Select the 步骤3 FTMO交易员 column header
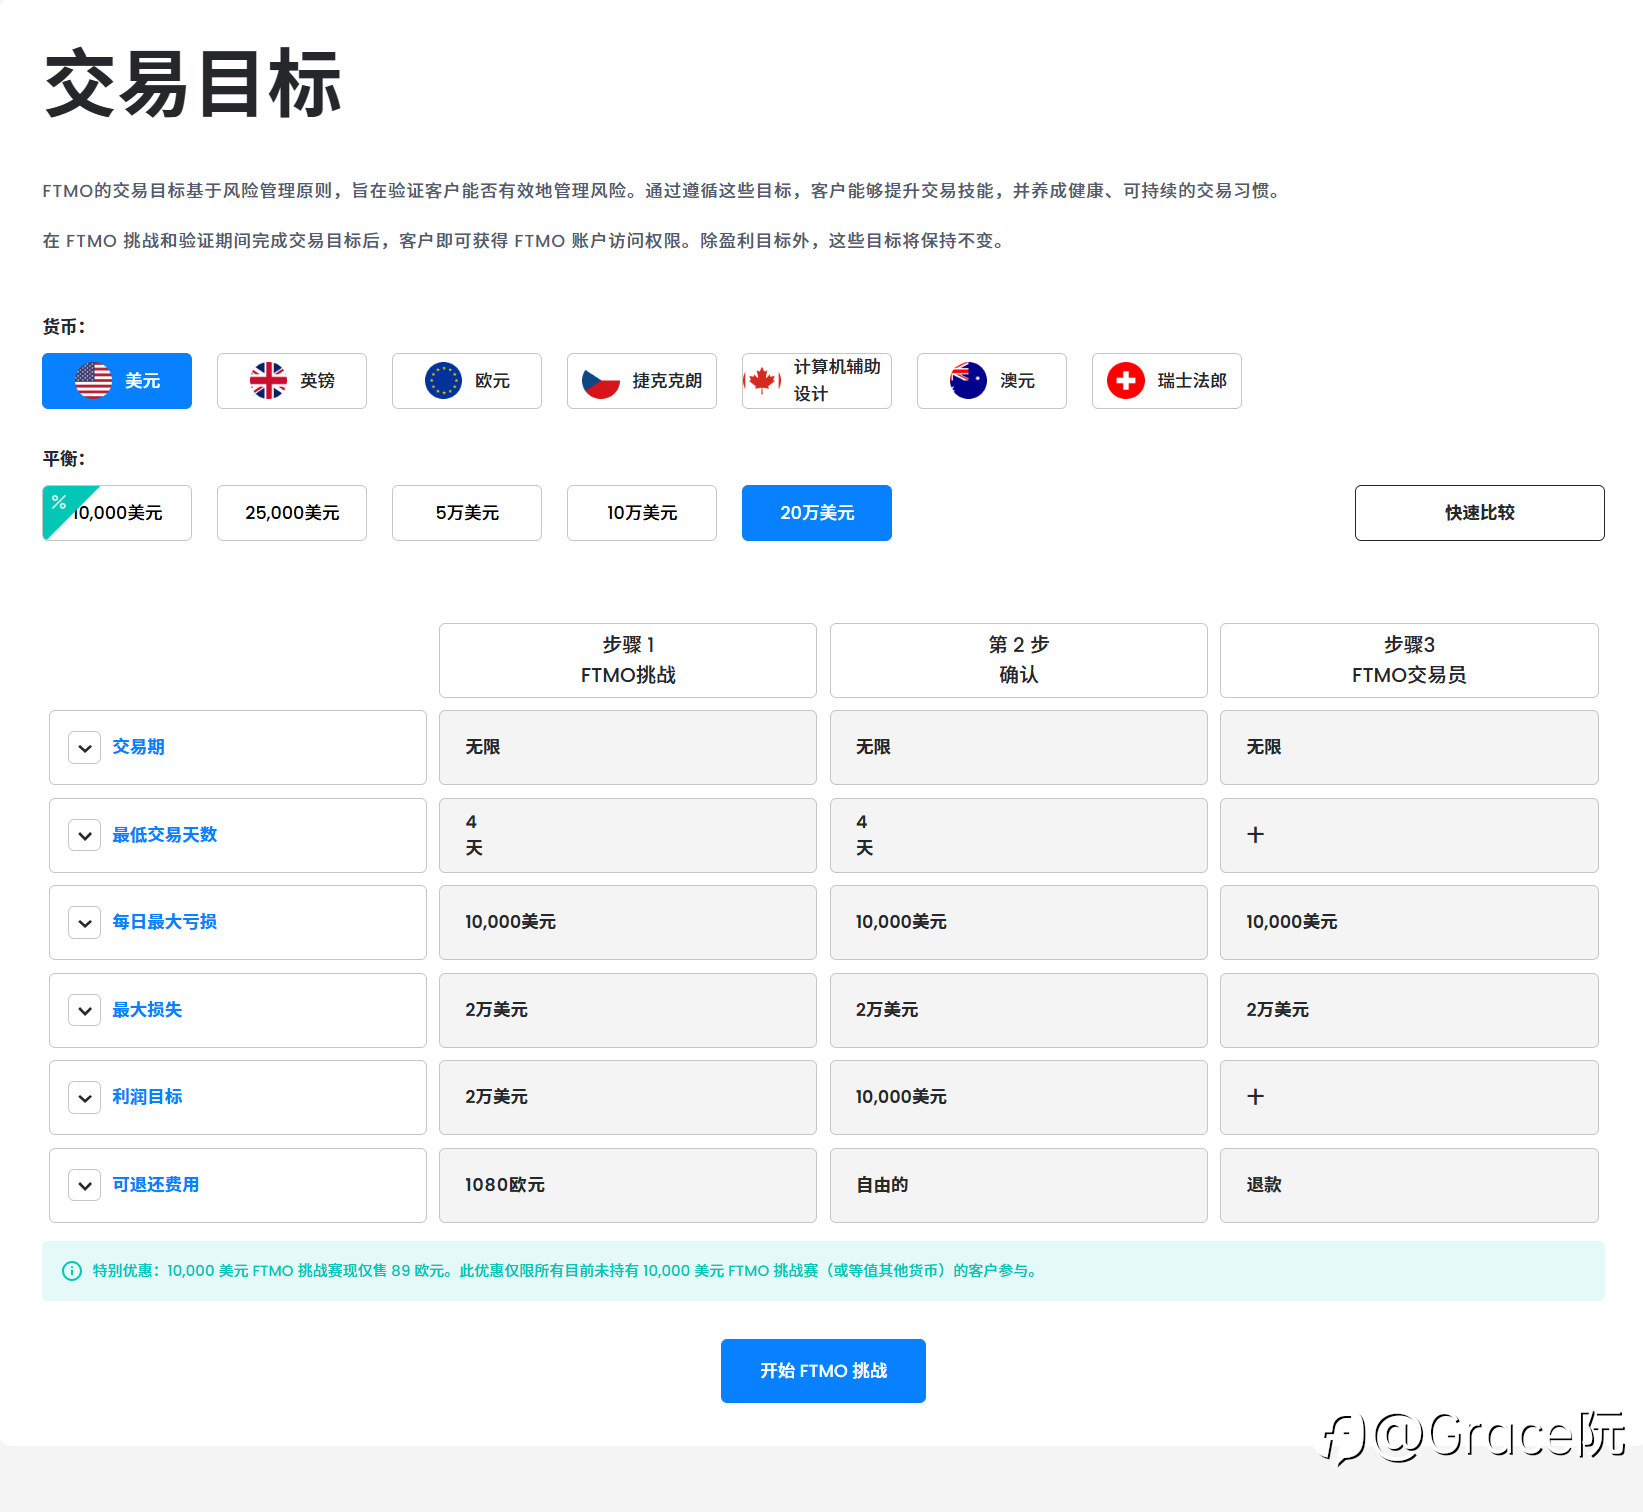Image resolution: width=1643 pixels, height=1512 pixels. [1409, 660]
